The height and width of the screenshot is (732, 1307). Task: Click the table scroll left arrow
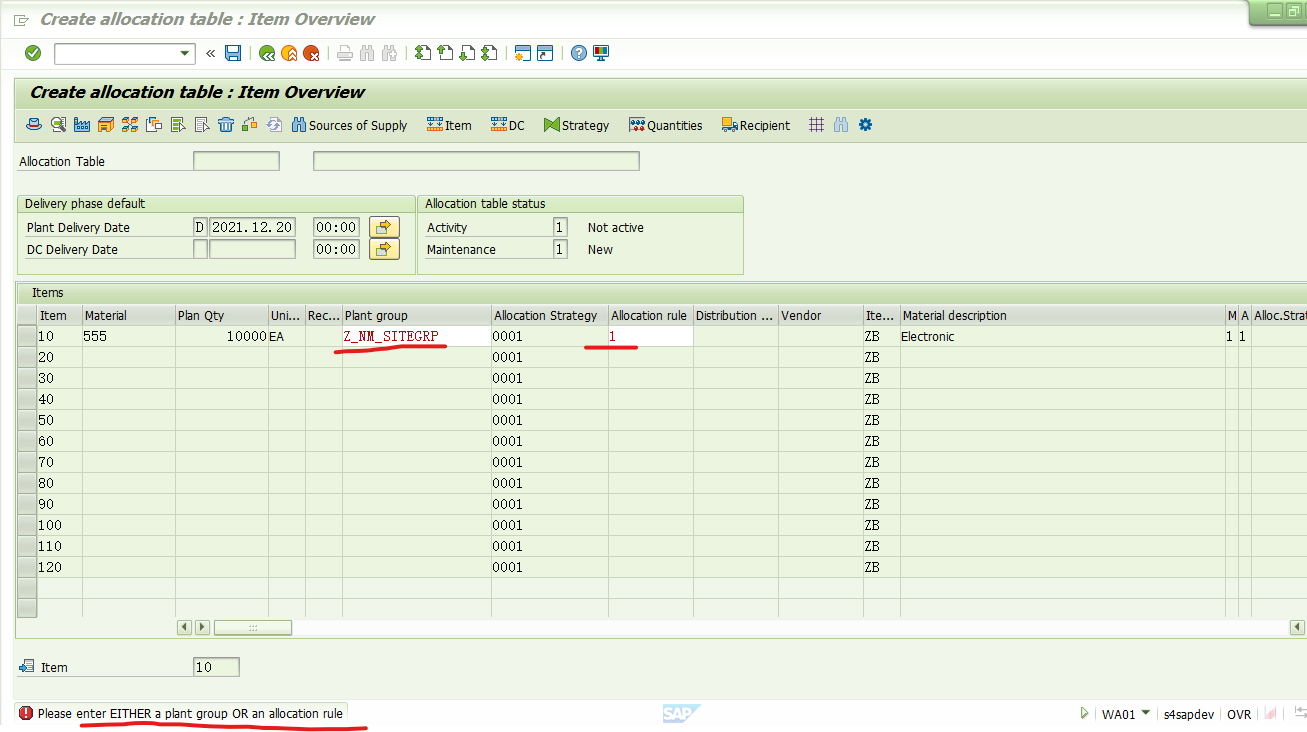184,627
